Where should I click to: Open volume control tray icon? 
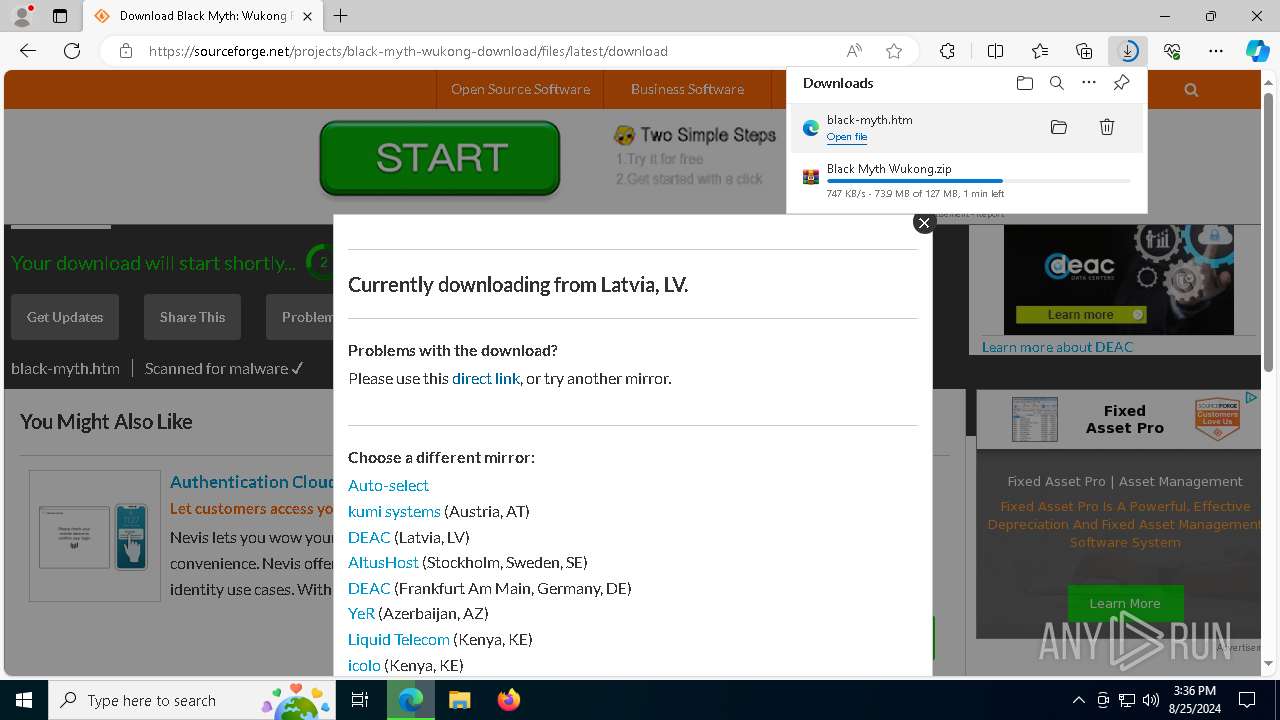1151,700
